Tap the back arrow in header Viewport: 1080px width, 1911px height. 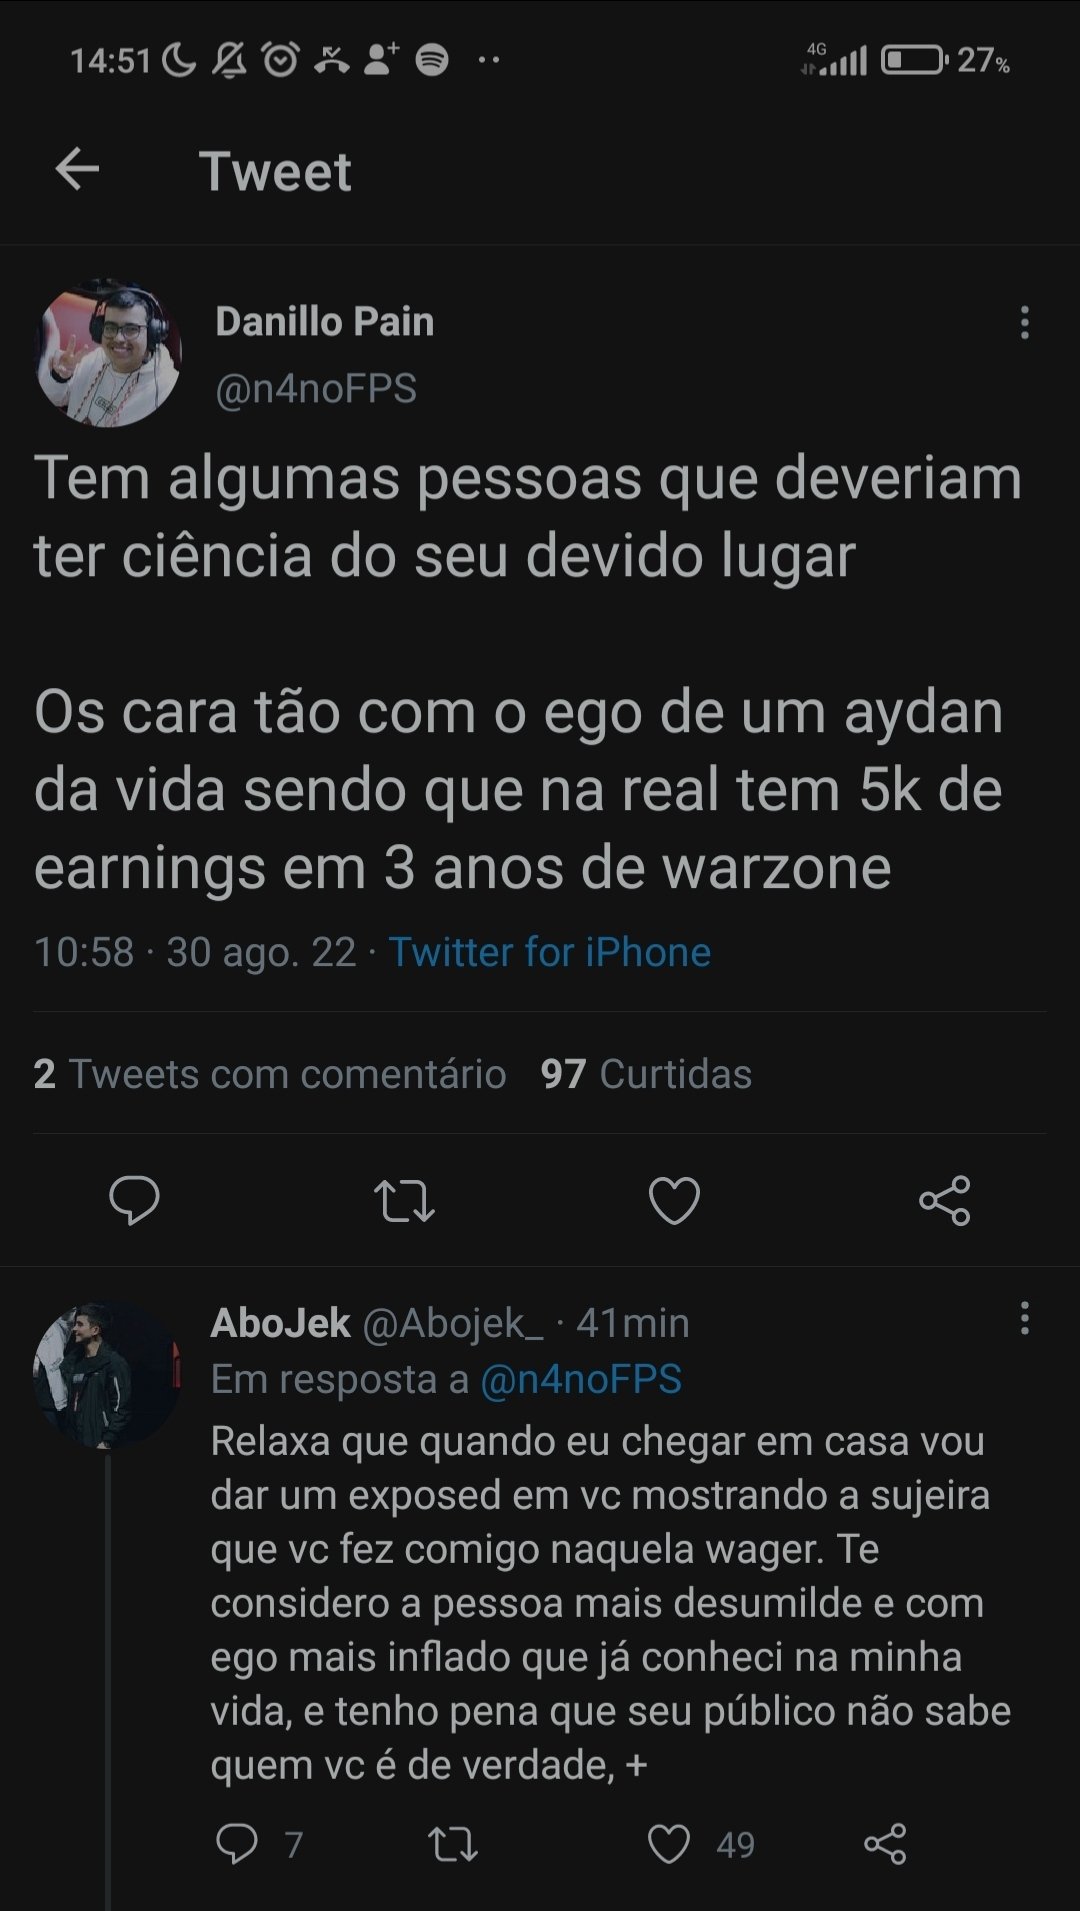tap(77, 169)
